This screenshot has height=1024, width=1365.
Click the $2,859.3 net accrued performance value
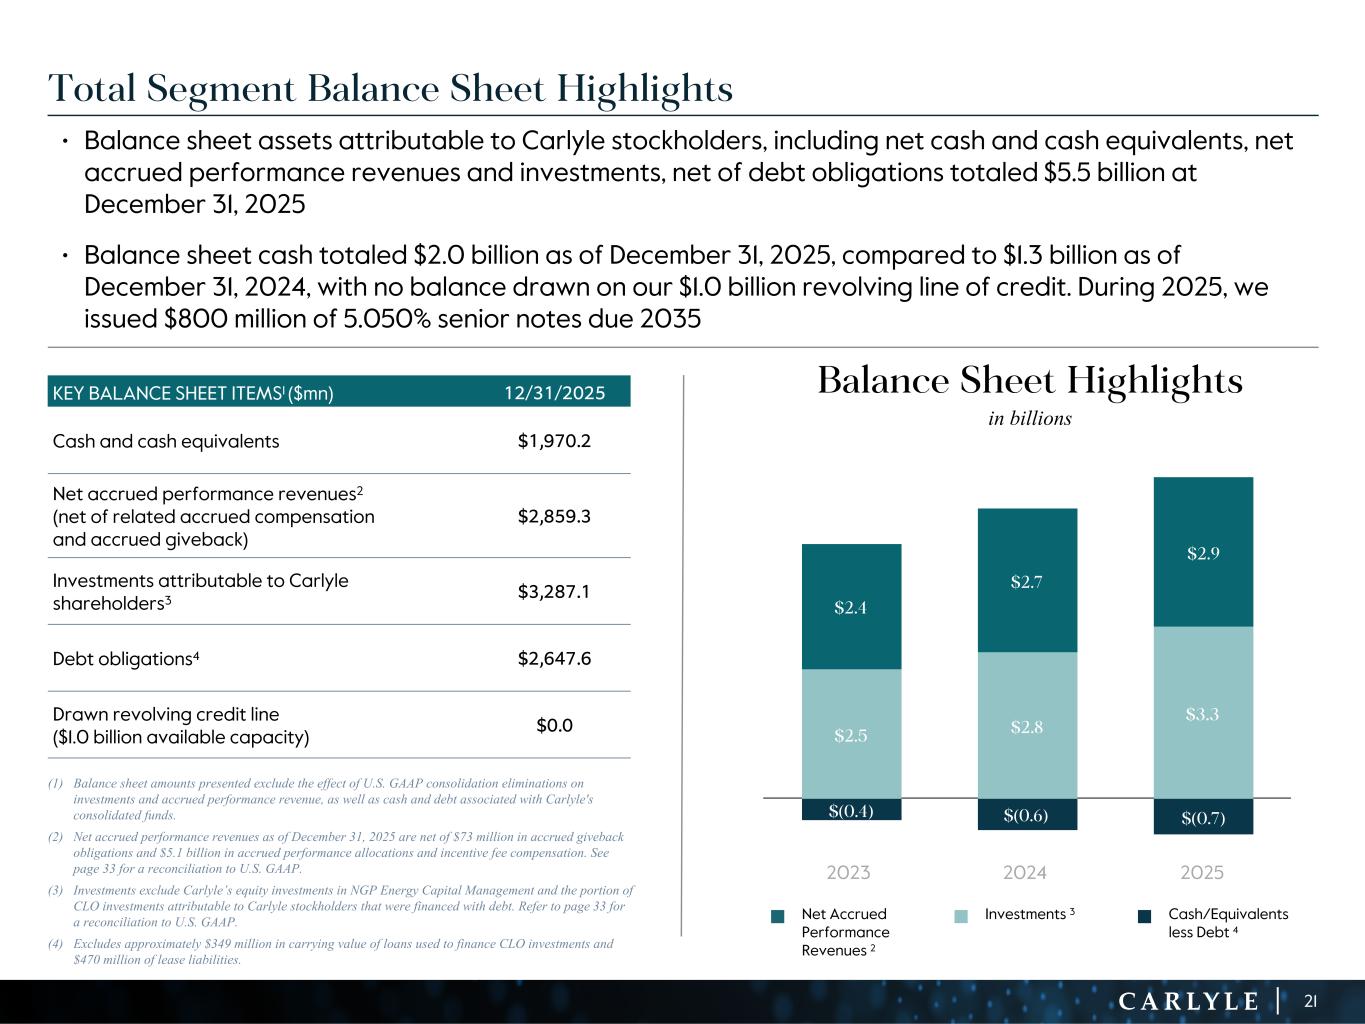(x=554, y=516)
